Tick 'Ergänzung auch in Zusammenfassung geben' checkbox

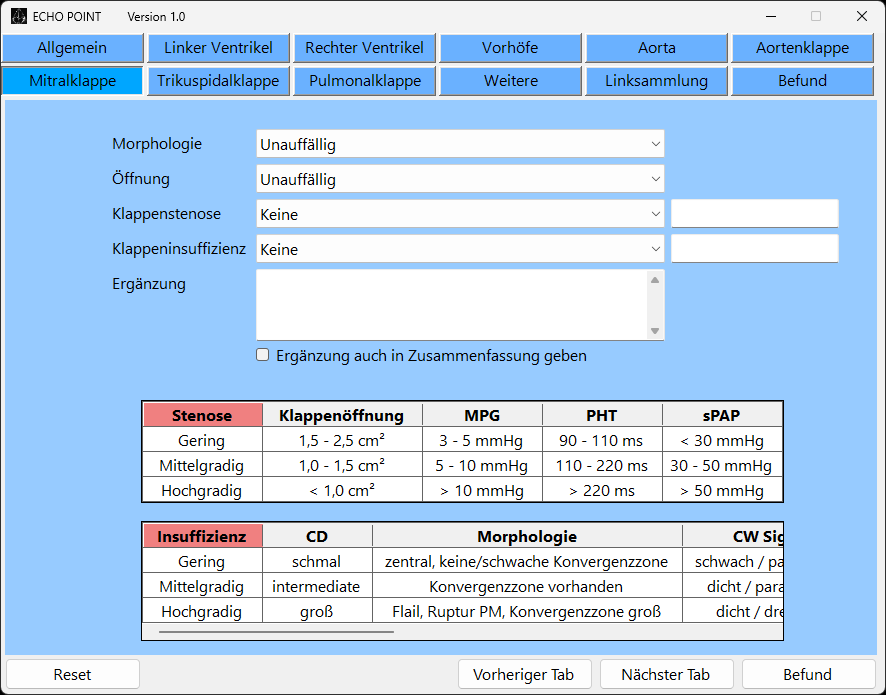click(x=263, y=355)
